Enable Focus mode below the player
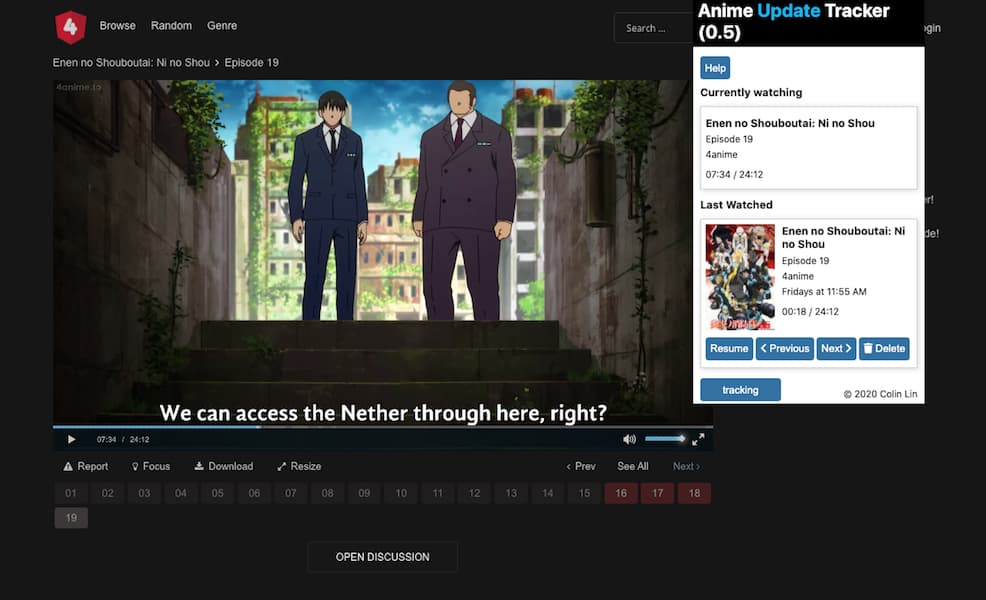This screenshot has height=600, width=986. point(151,466)
